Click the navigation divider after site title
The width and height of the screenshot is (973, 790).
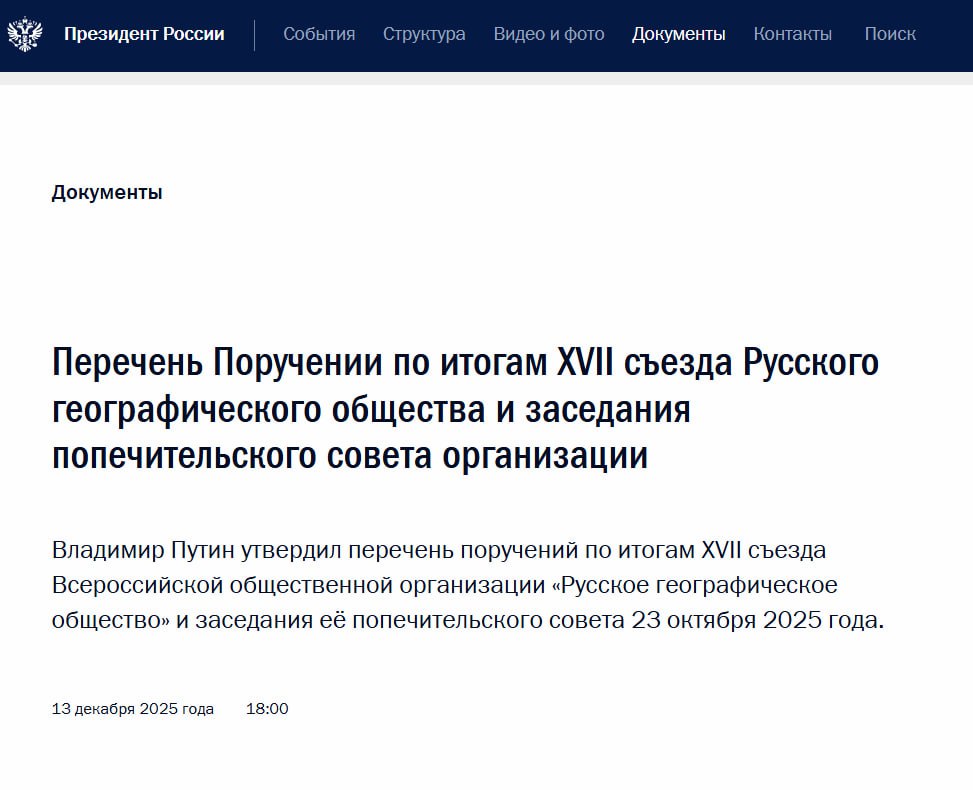[x=254, y=34]
